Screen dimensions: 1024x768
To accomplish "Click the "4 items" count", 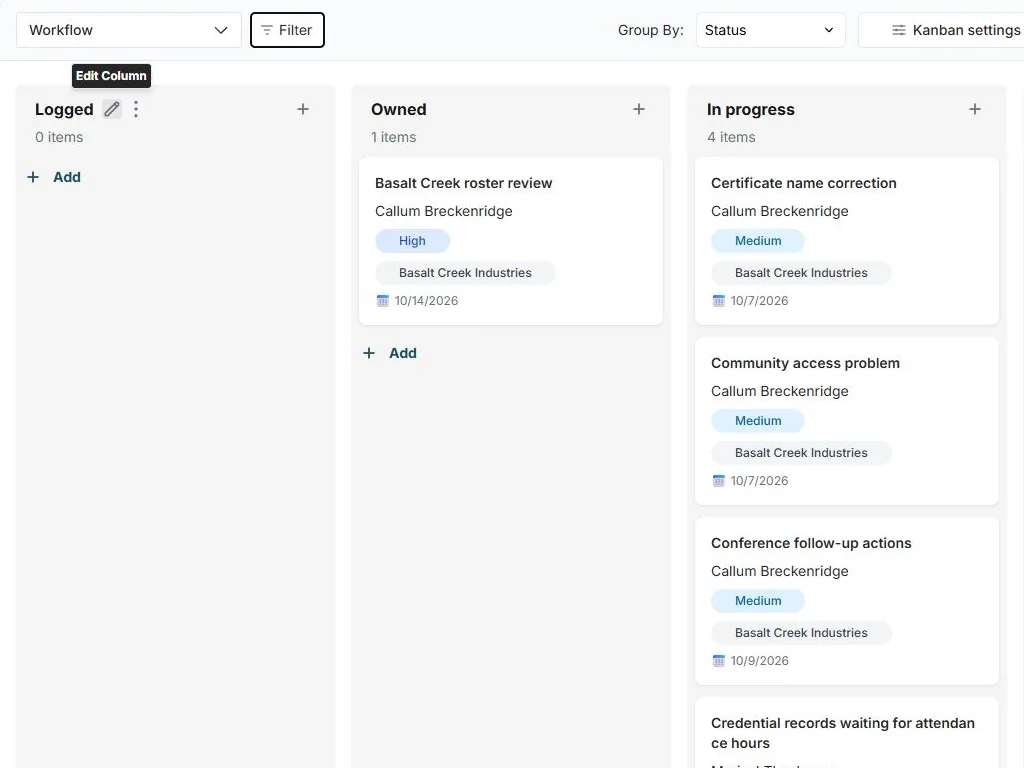I will pyautogui.click(x=731, y=138).
